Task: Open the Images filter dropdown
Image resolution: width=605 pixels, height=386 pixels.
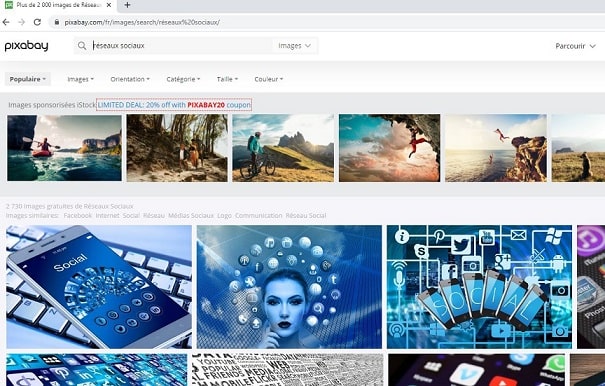Action: point(80,79)
